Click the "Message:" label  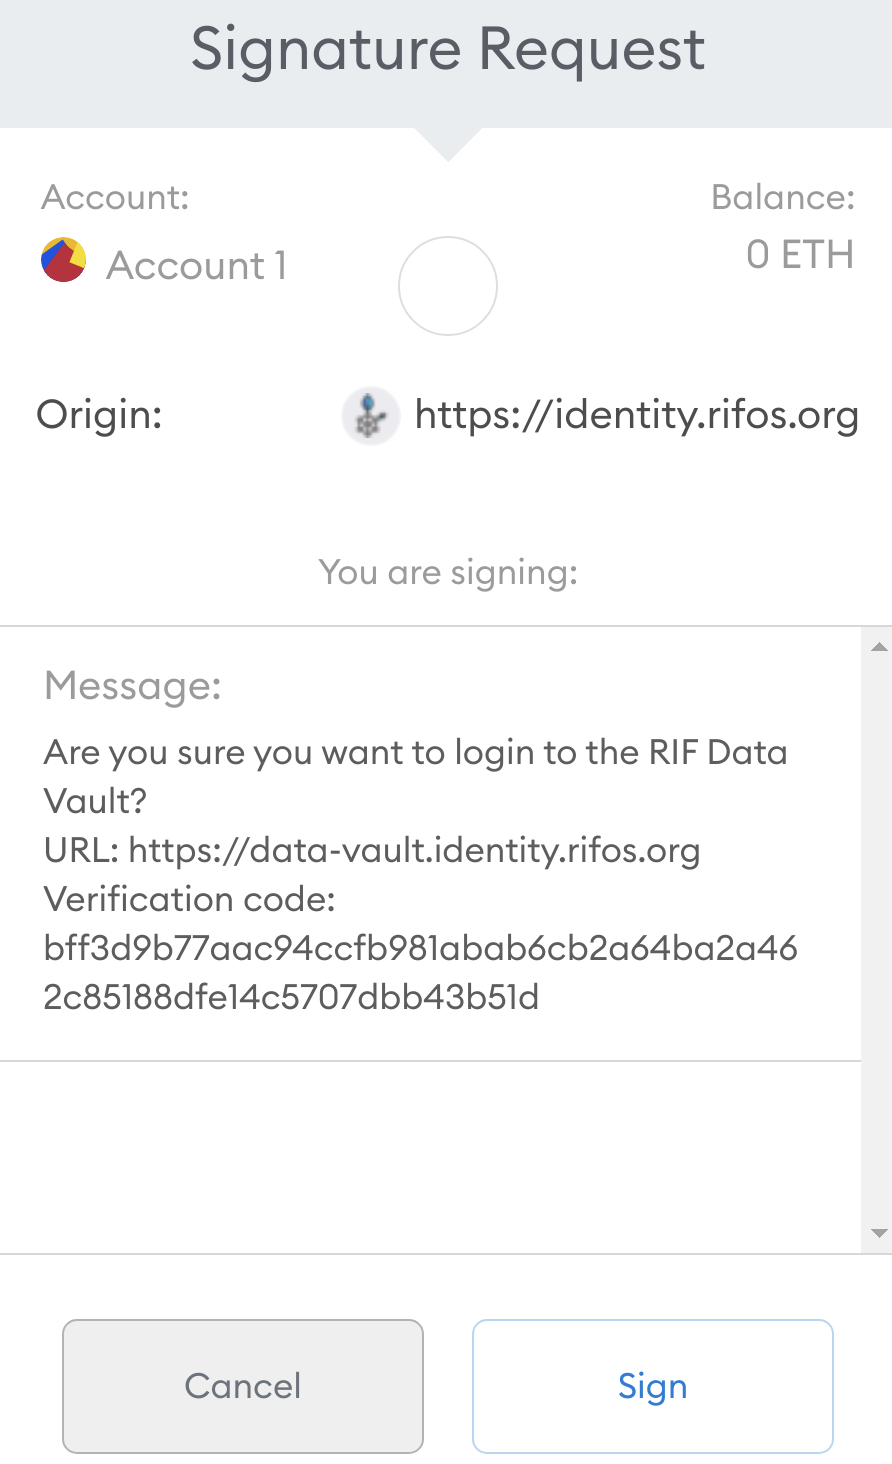(133, 686)
